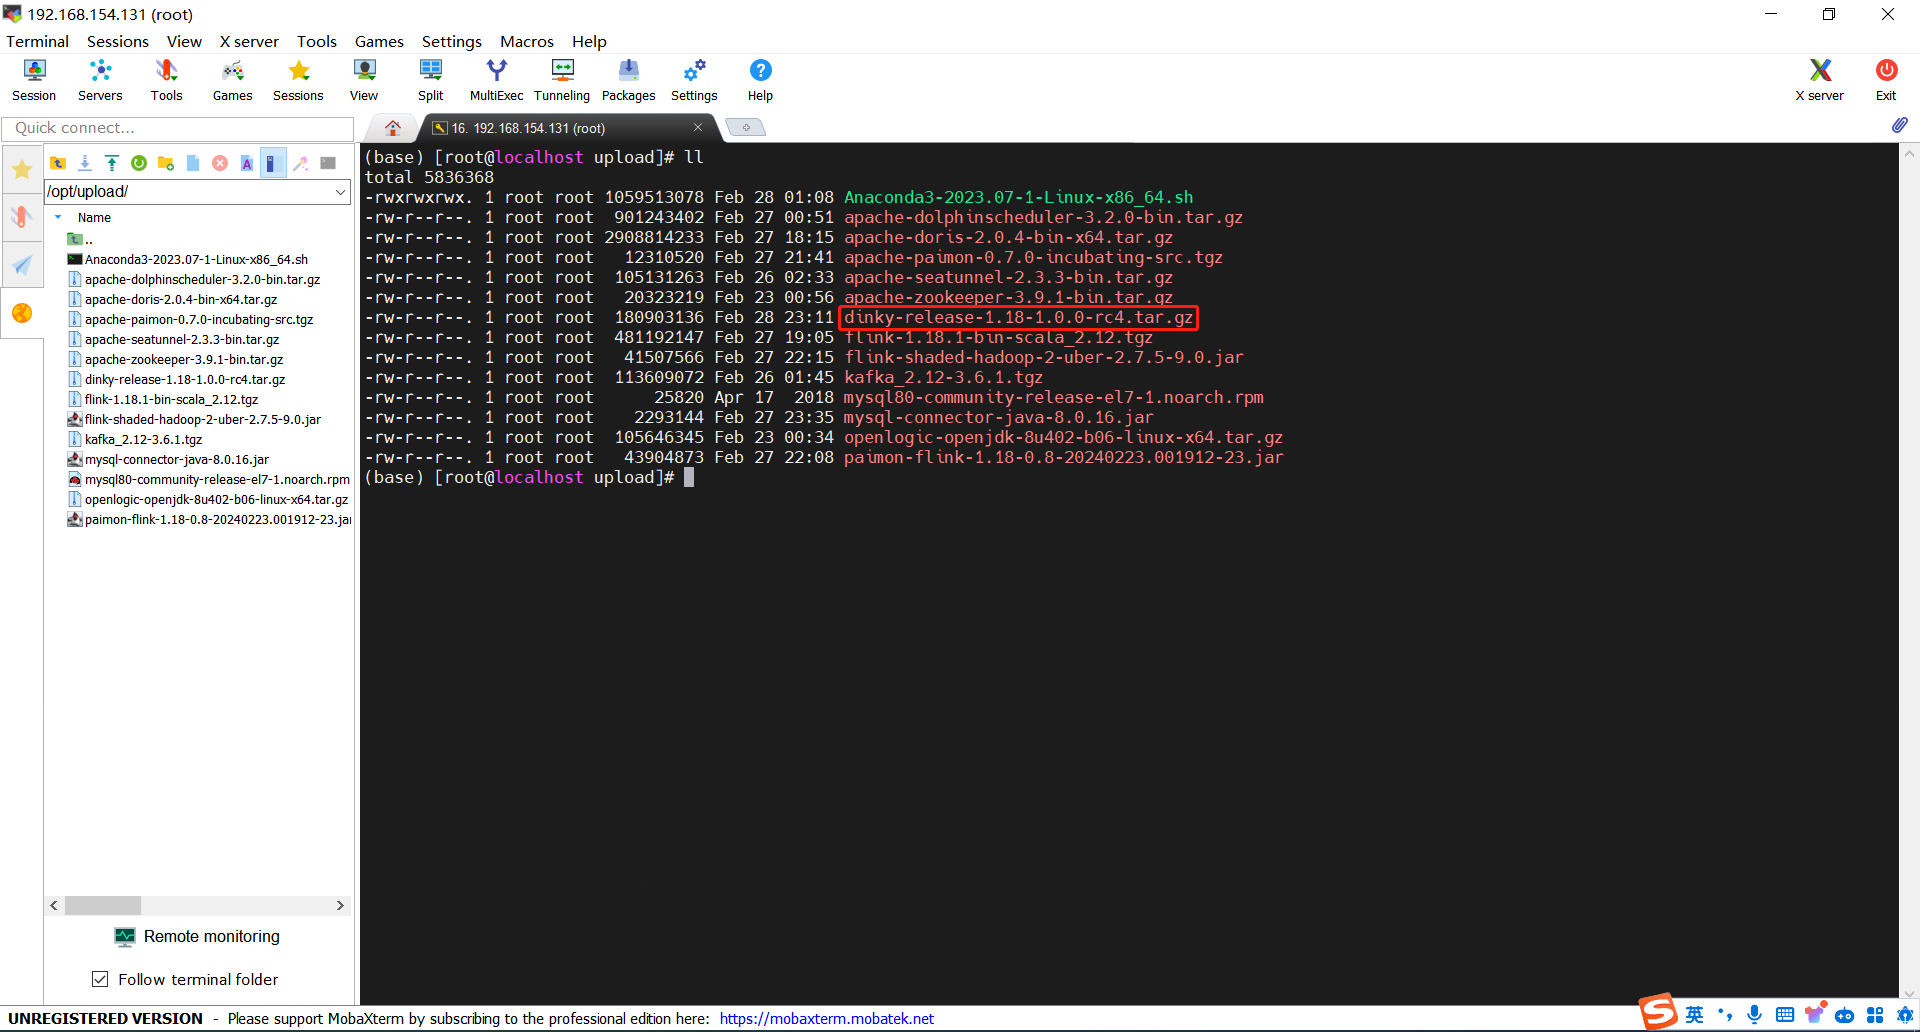Open the Tools toolbar button
The height and width of the screenshot is (1032, 1920).
166,80
